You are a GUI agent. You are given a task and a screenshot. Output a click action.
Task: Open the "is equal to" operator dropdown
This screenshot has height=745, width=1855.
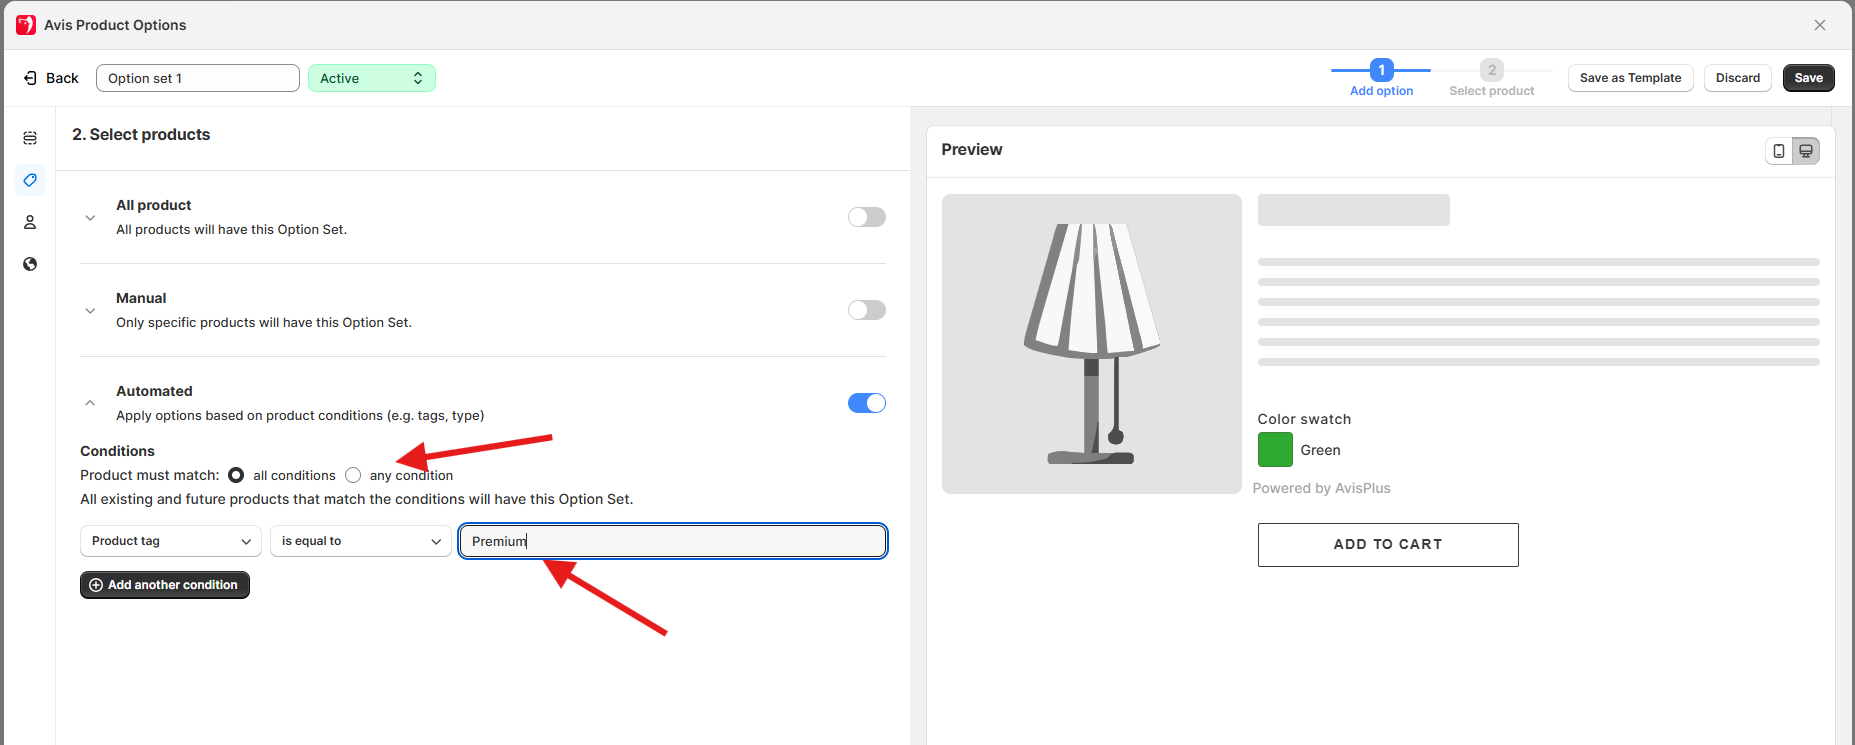360,541
